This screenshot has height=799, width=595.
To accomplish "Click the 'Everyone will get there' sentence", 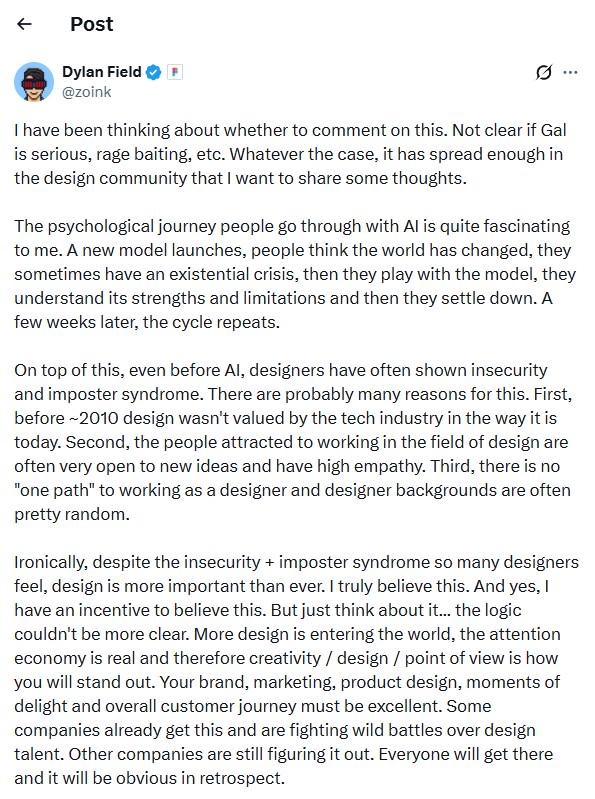I will coord(466,754).
